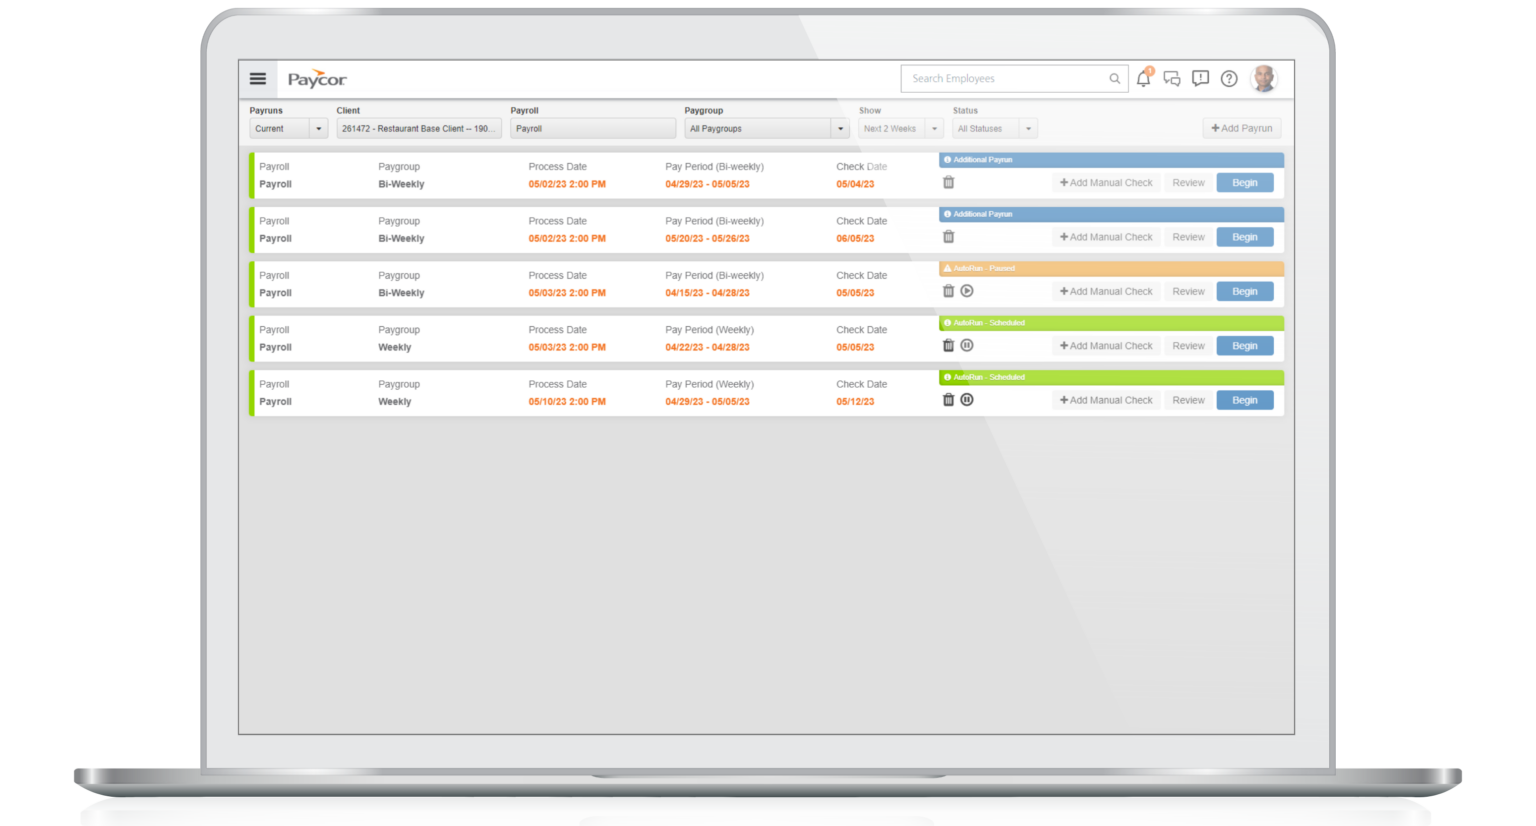The height and width of the screenshot is (826, 1536).
Task: Delete the first Additional Payrun using trash icon
Action: click(x=946, y=182)
